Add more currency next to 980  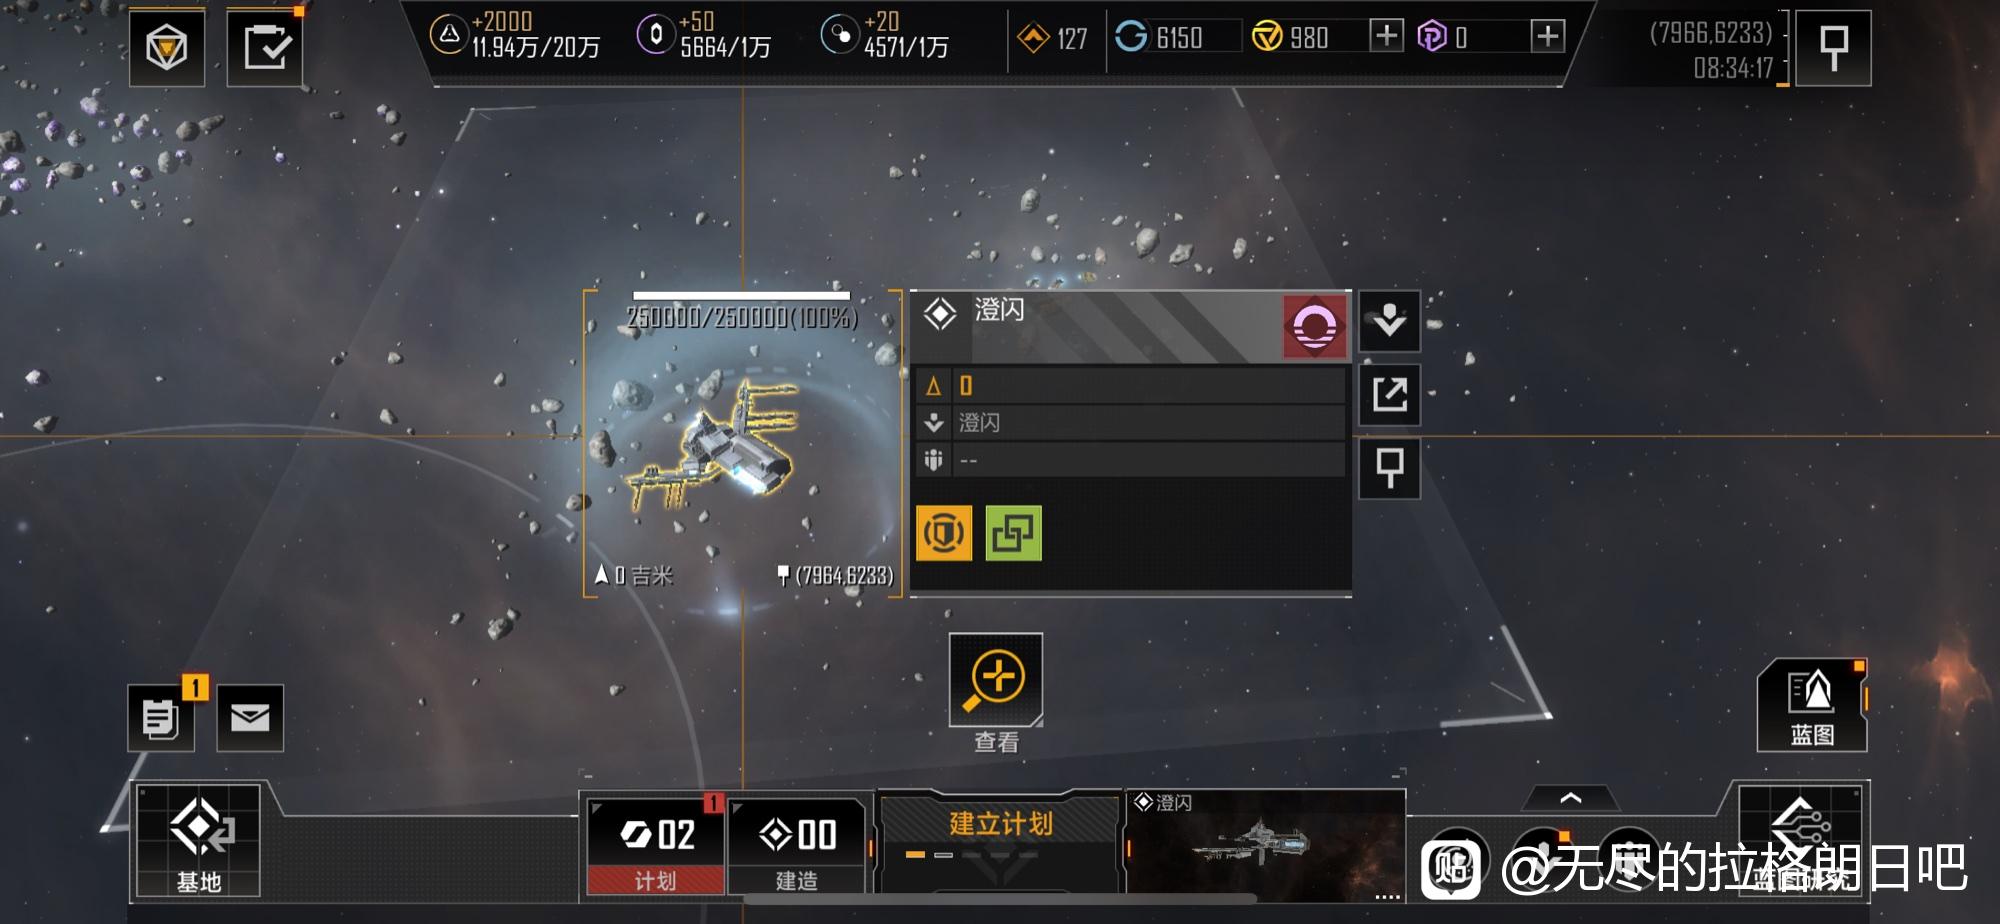1386,36
